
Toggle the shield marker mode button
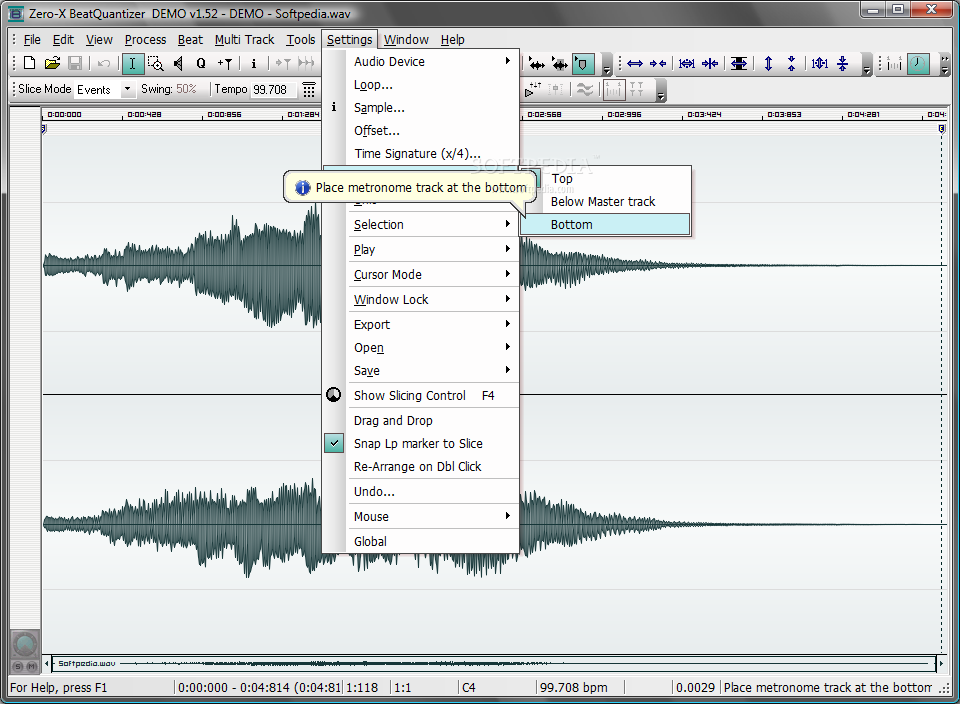(x=582, y=63)
